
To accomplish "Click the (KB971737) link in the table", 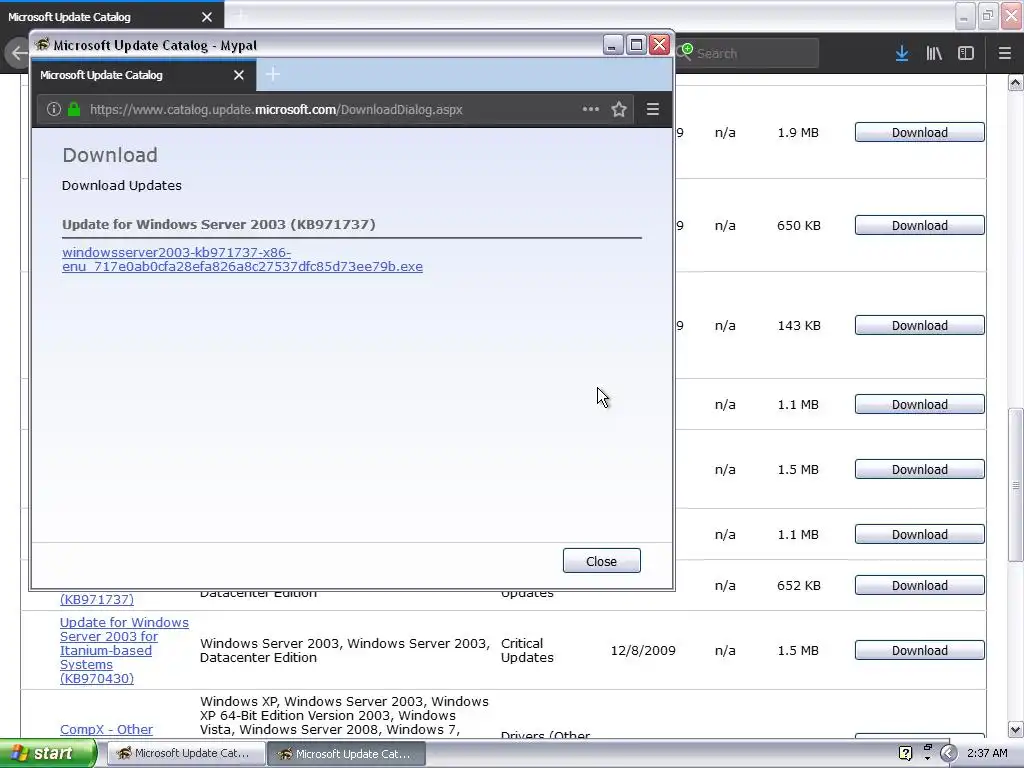I will [97, 600].
